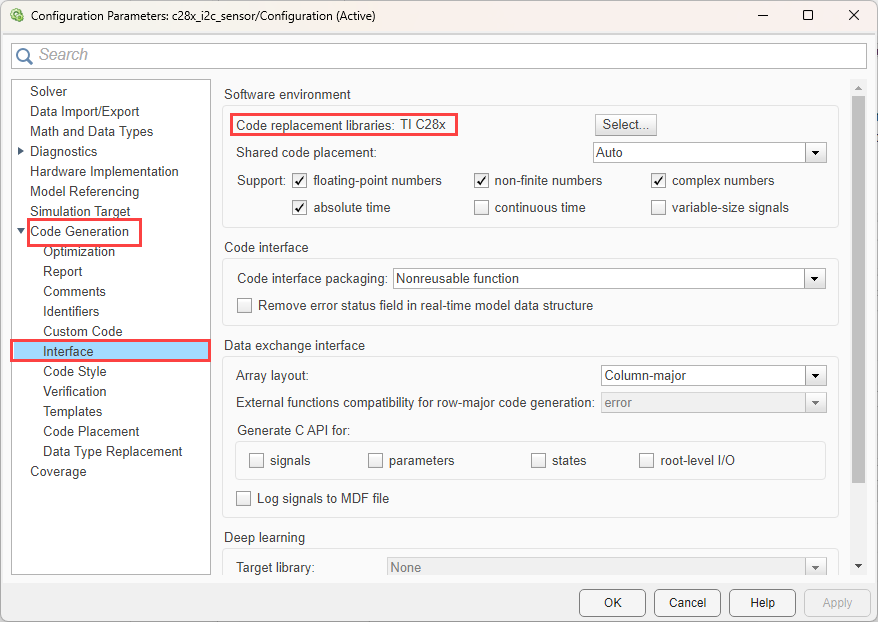Click into the Search field
The width and height of the screenshot is (878, 622).
[439, 55]
